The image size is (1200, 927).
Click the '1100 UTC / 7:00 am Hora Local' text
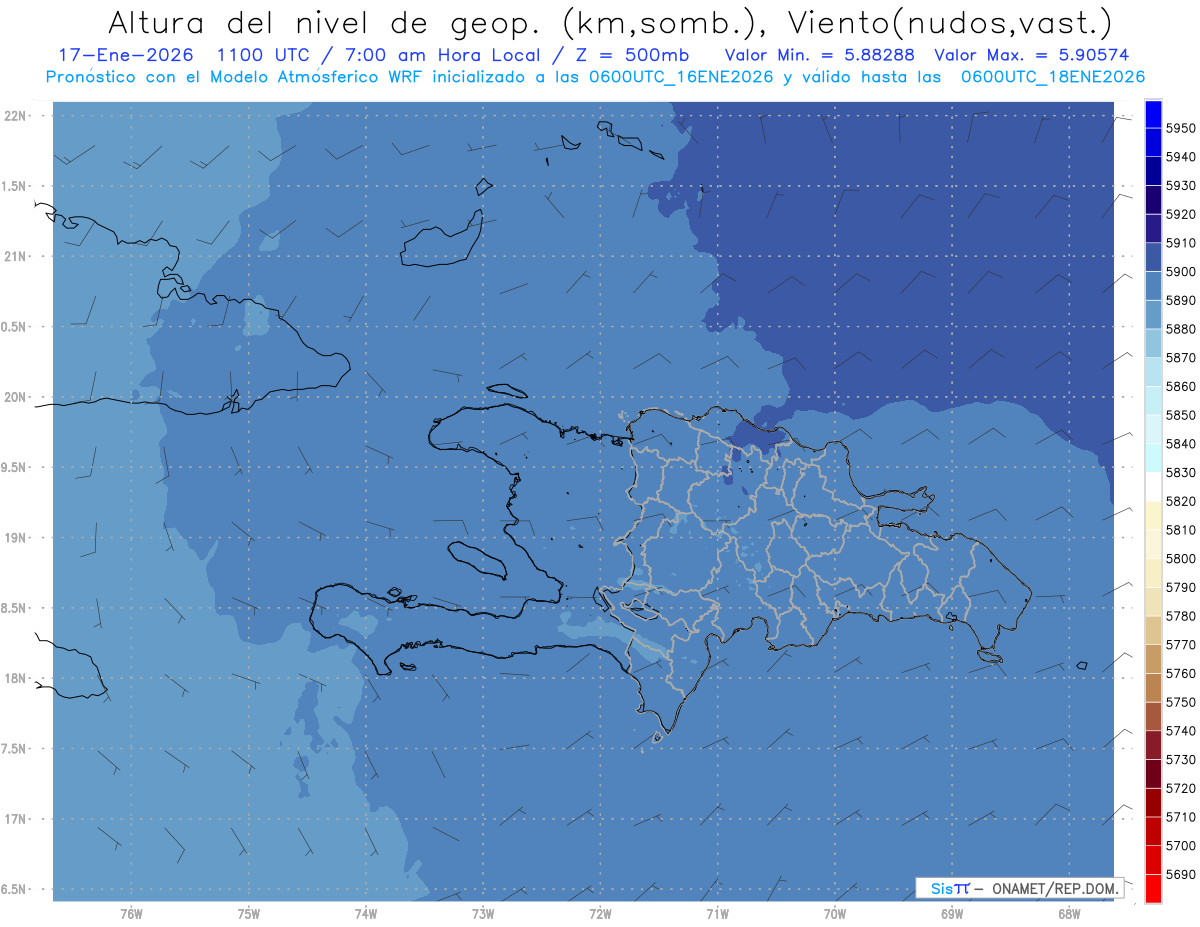pyautogui.click(x=378, y=54)
